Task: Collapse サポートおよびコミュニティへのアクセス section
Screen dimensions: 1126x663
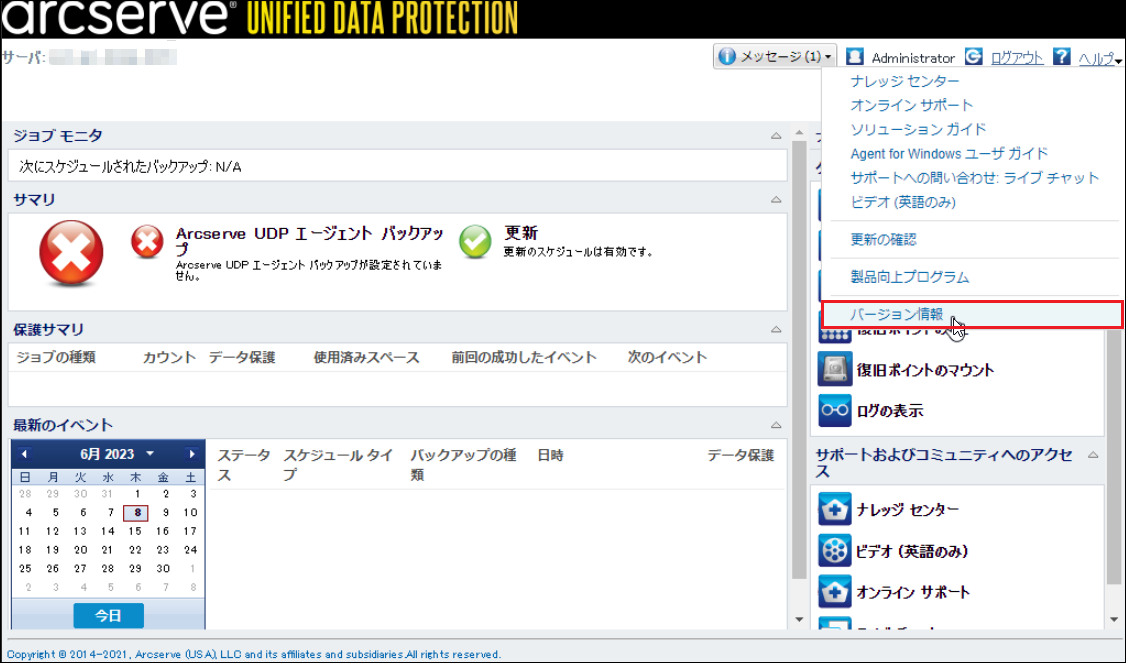Action: [x=1093, y=455]
